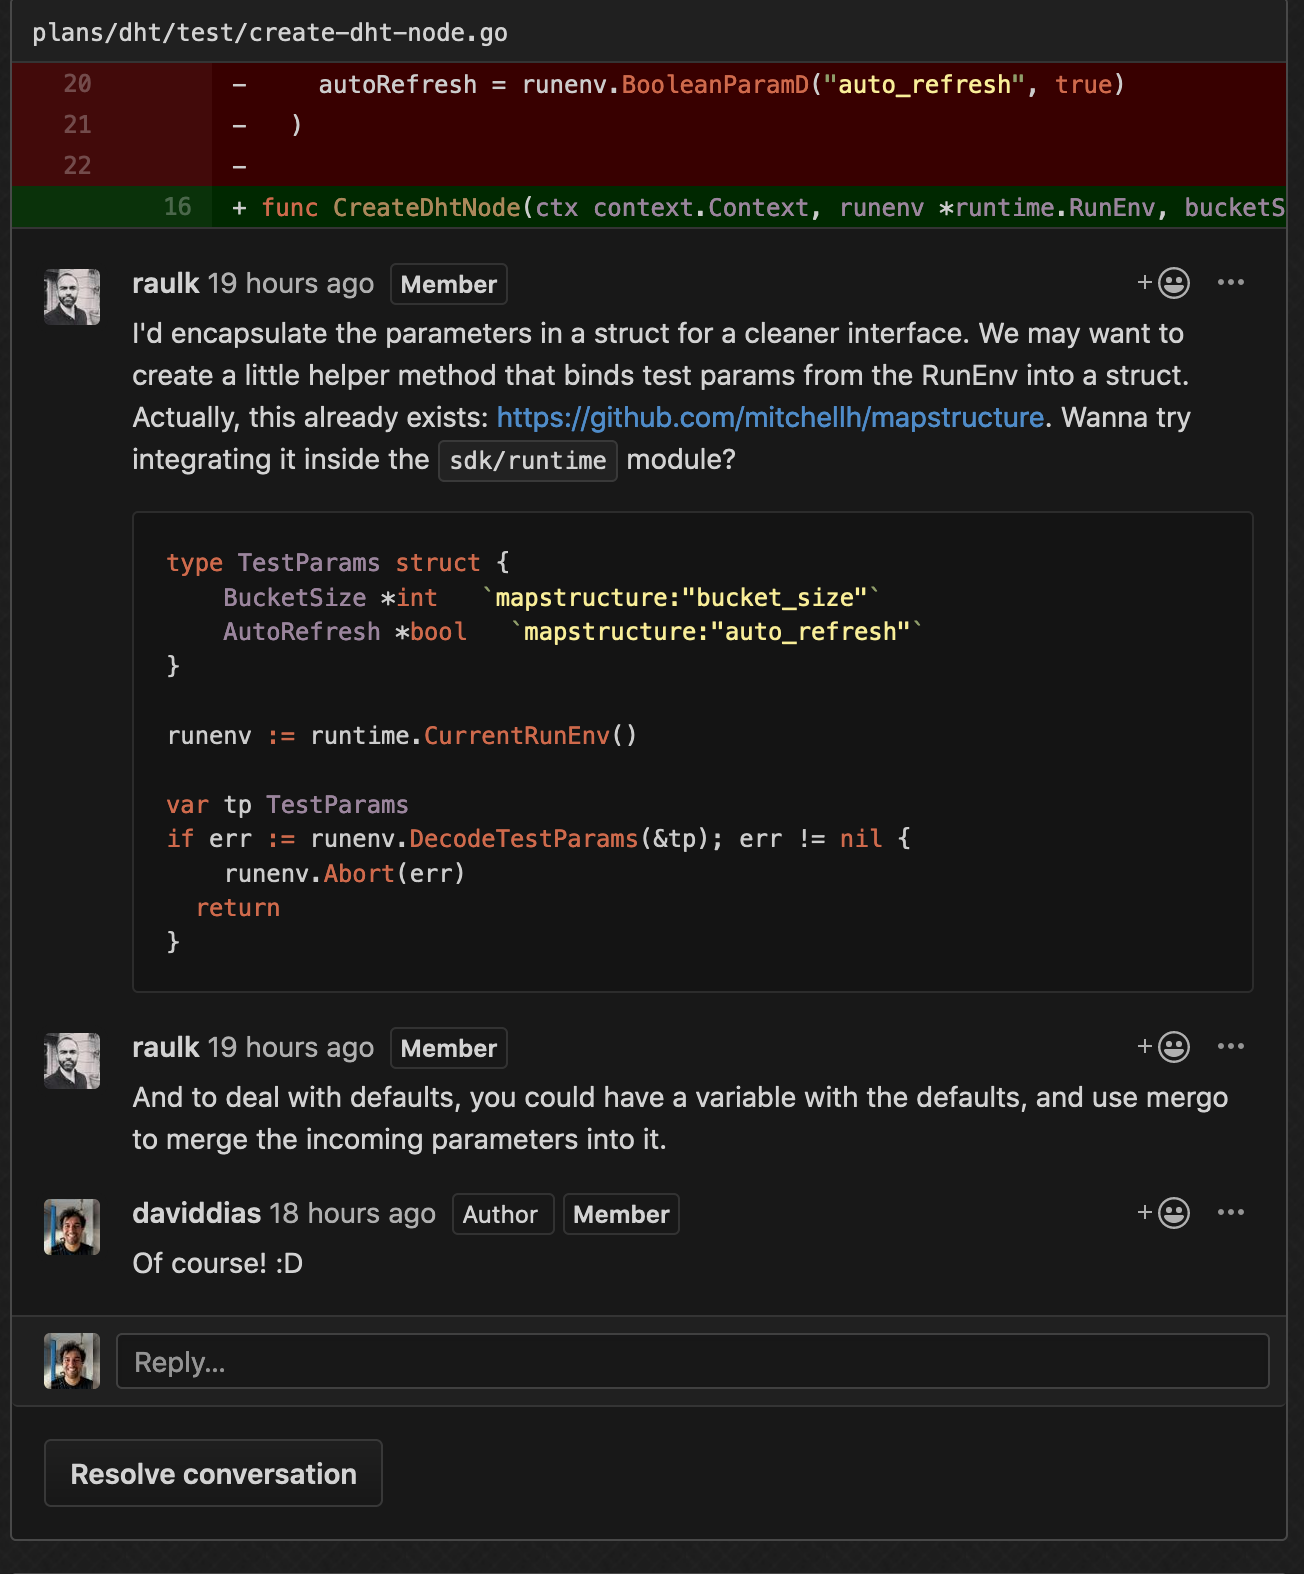The height and width of the screenshot is (1574, 1304).
Task: Click Member badge next to daviddias
Action: click(621, 1214)
